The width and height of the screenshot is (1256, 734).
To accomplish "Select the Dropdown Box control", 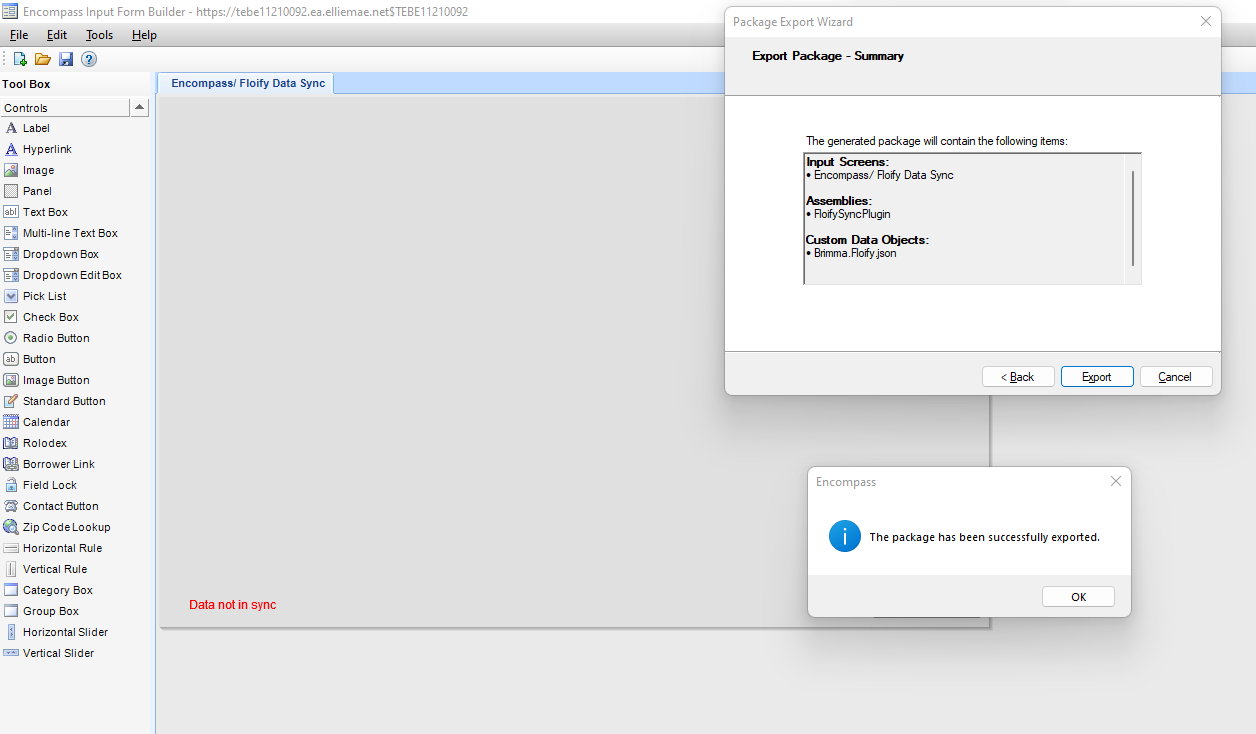I will click(x=60, y=254).
